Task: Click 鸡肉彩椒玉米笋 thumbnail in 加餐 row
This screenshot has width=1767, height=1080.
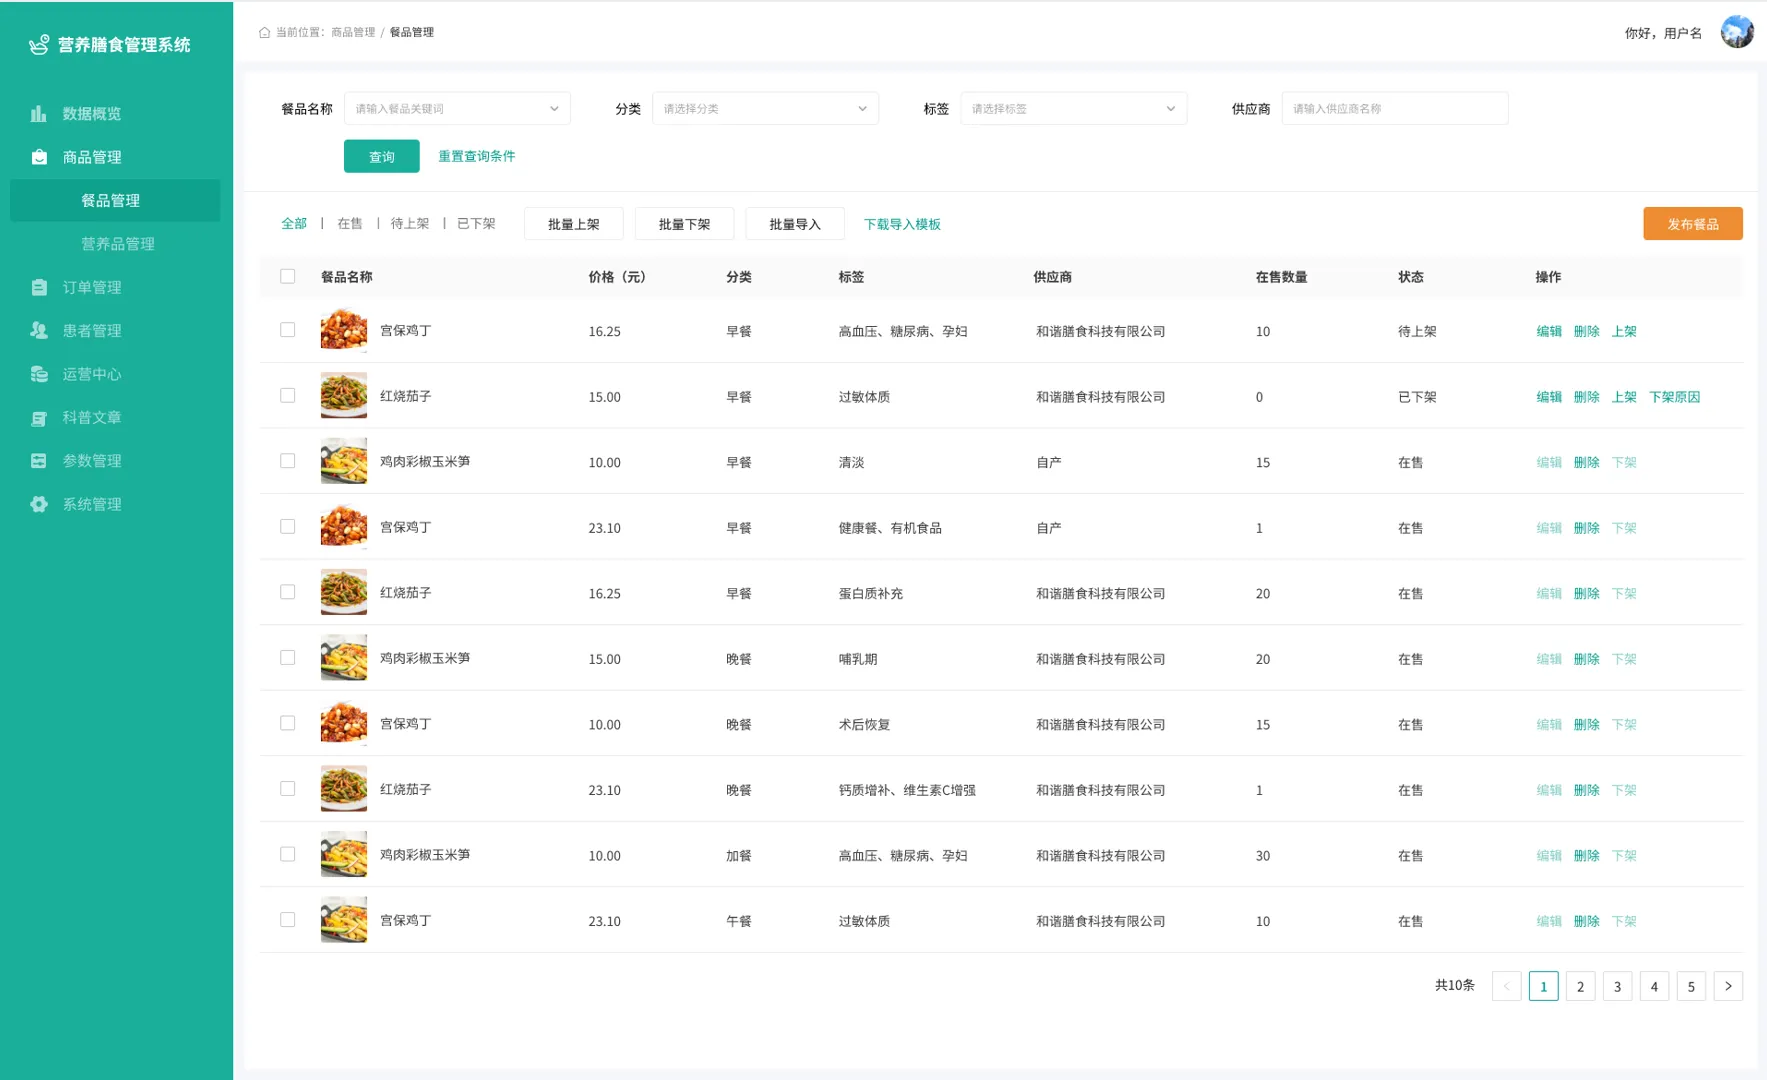Action: click(344, 854)
